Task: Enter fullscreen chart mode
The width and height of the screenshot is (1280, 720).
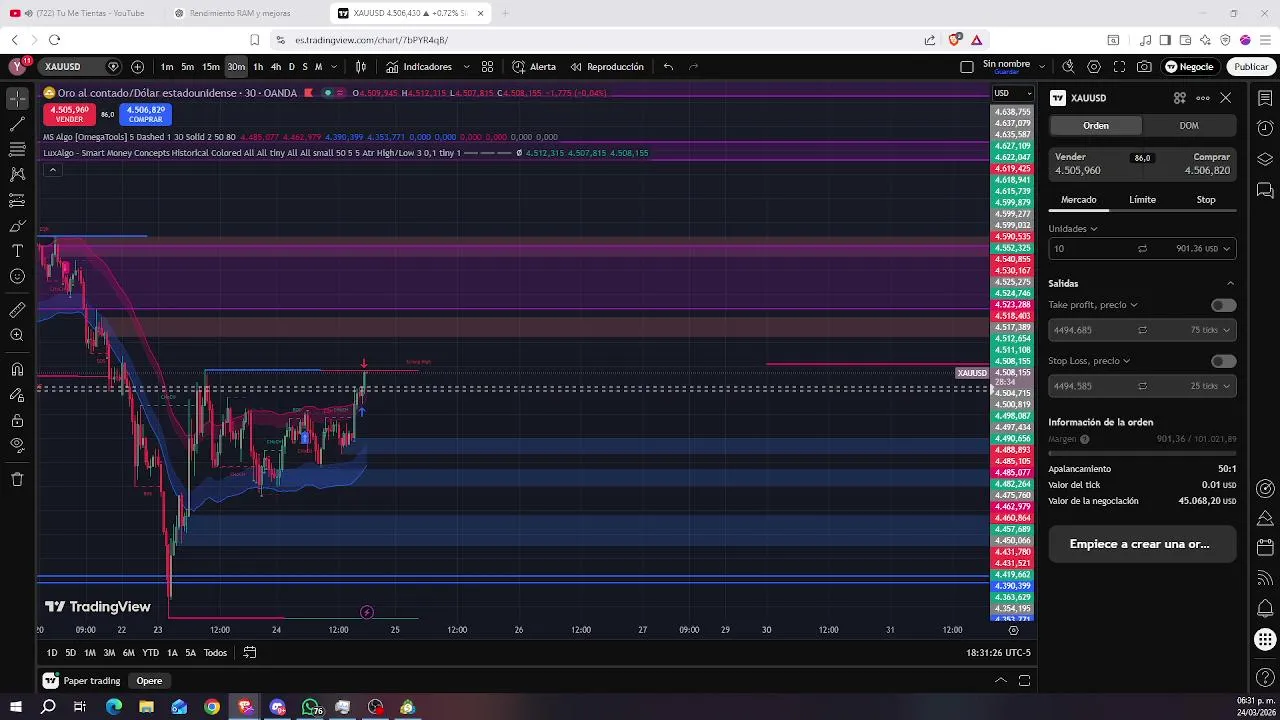Action: [1119, 67]
